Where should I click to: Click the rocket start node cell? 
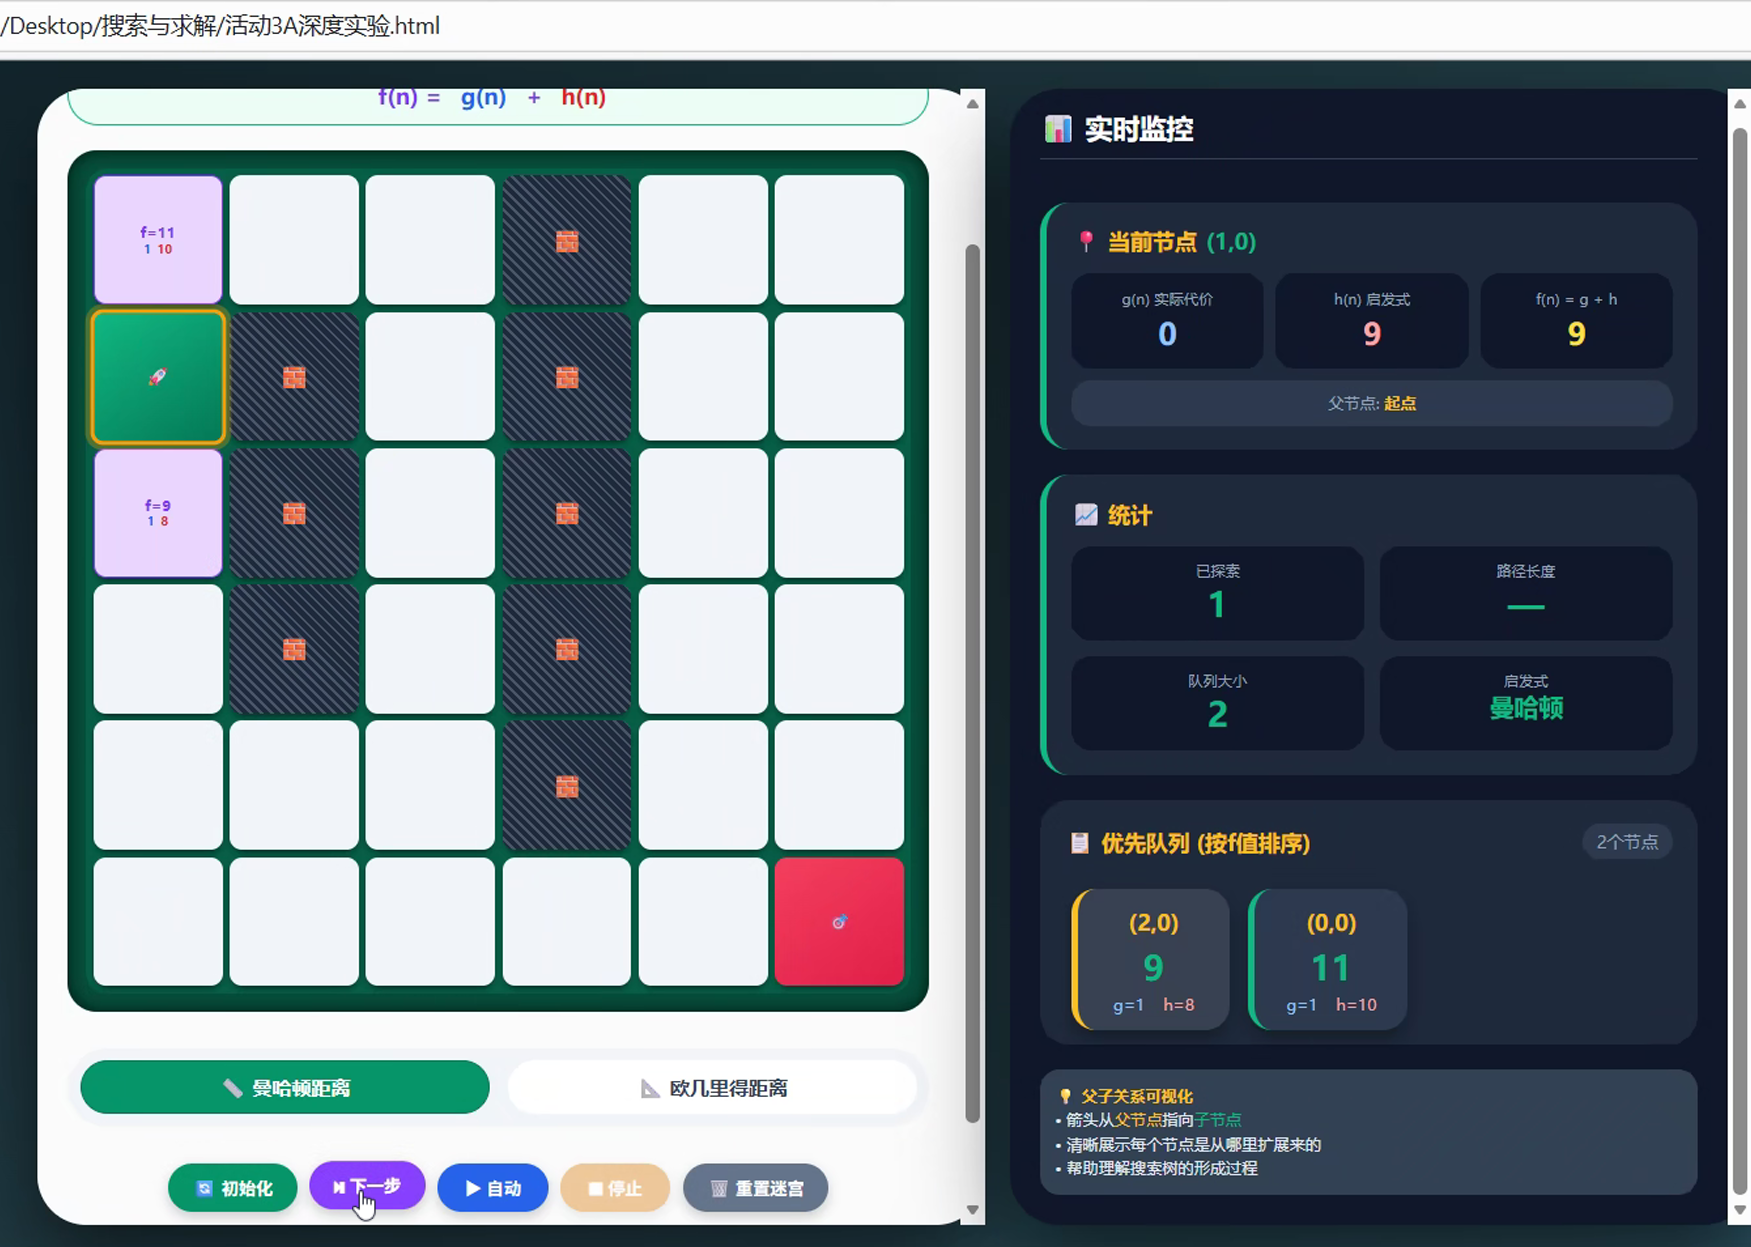click(158, 377)
